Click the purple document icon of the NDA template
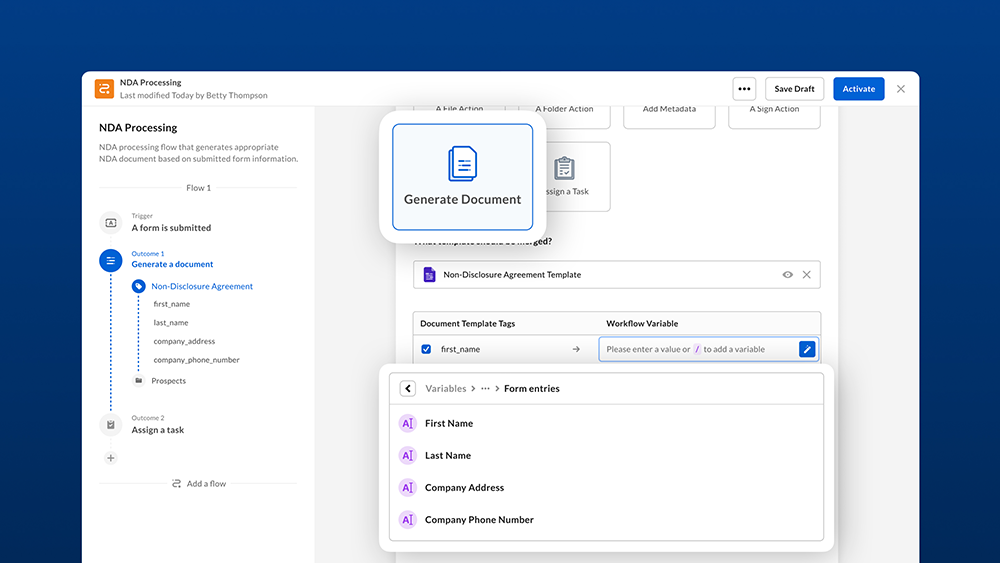The image size is (1000, 563). (429, 274)
